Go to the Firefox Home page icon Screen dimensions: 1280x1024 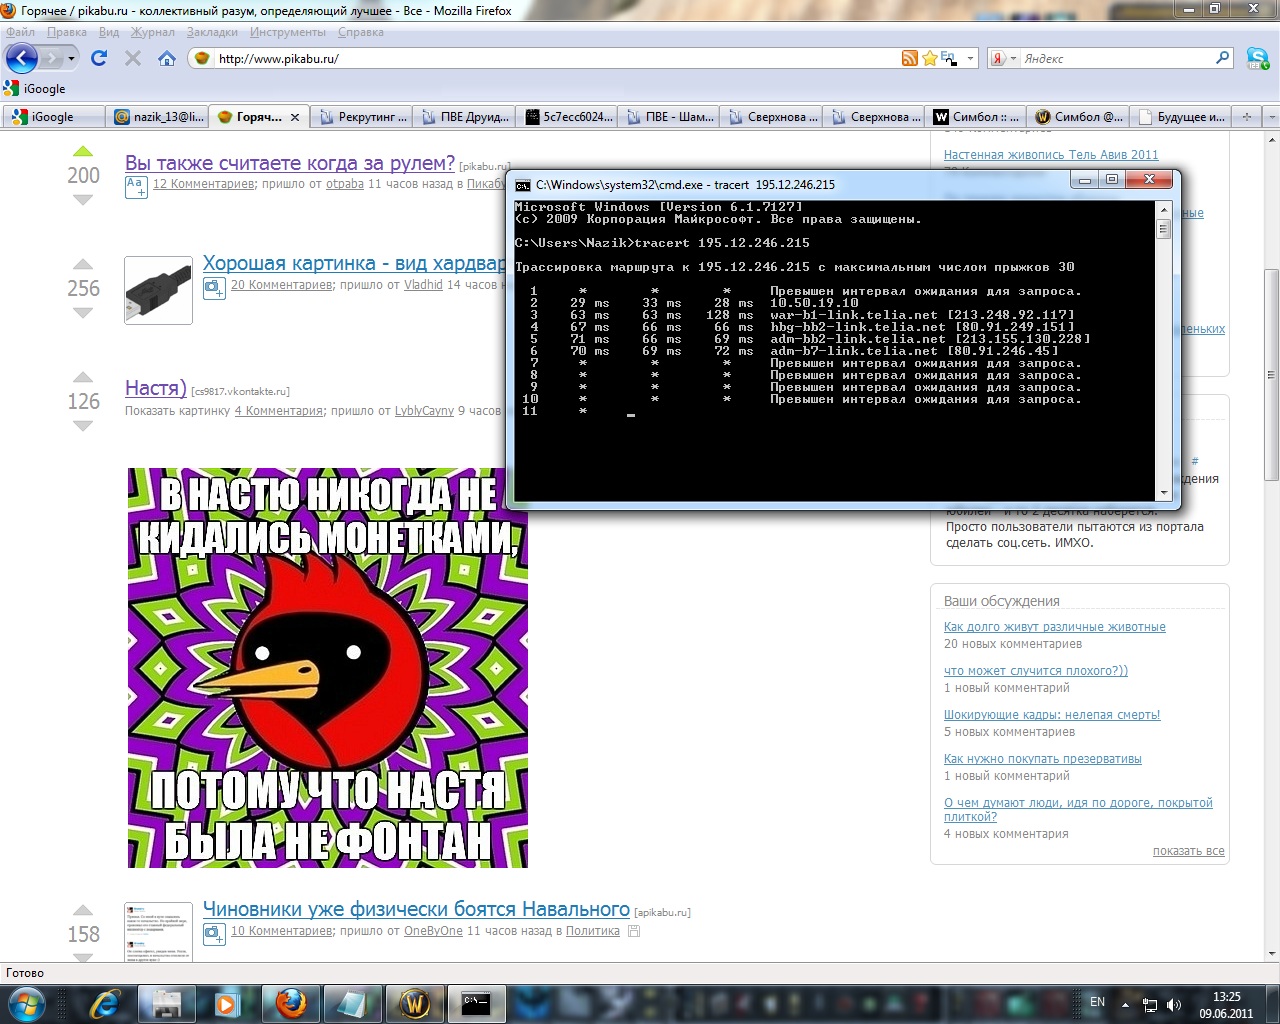tap(167, 58)
